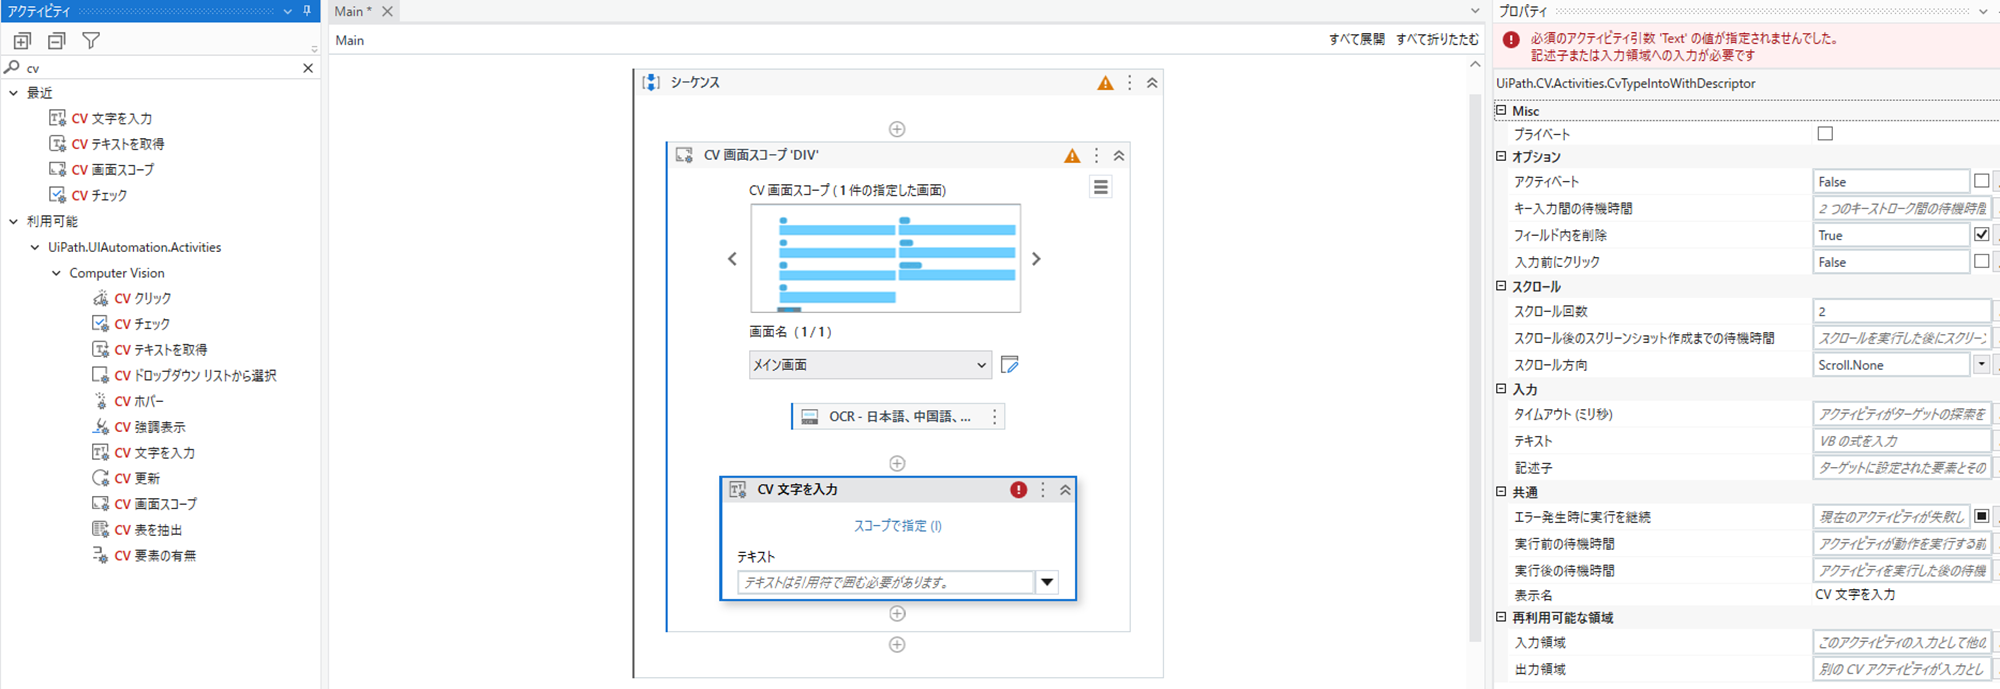Click the edit screen name icon
Viewport: 2000px width, 689px height.
click(x=1010, y=365)
